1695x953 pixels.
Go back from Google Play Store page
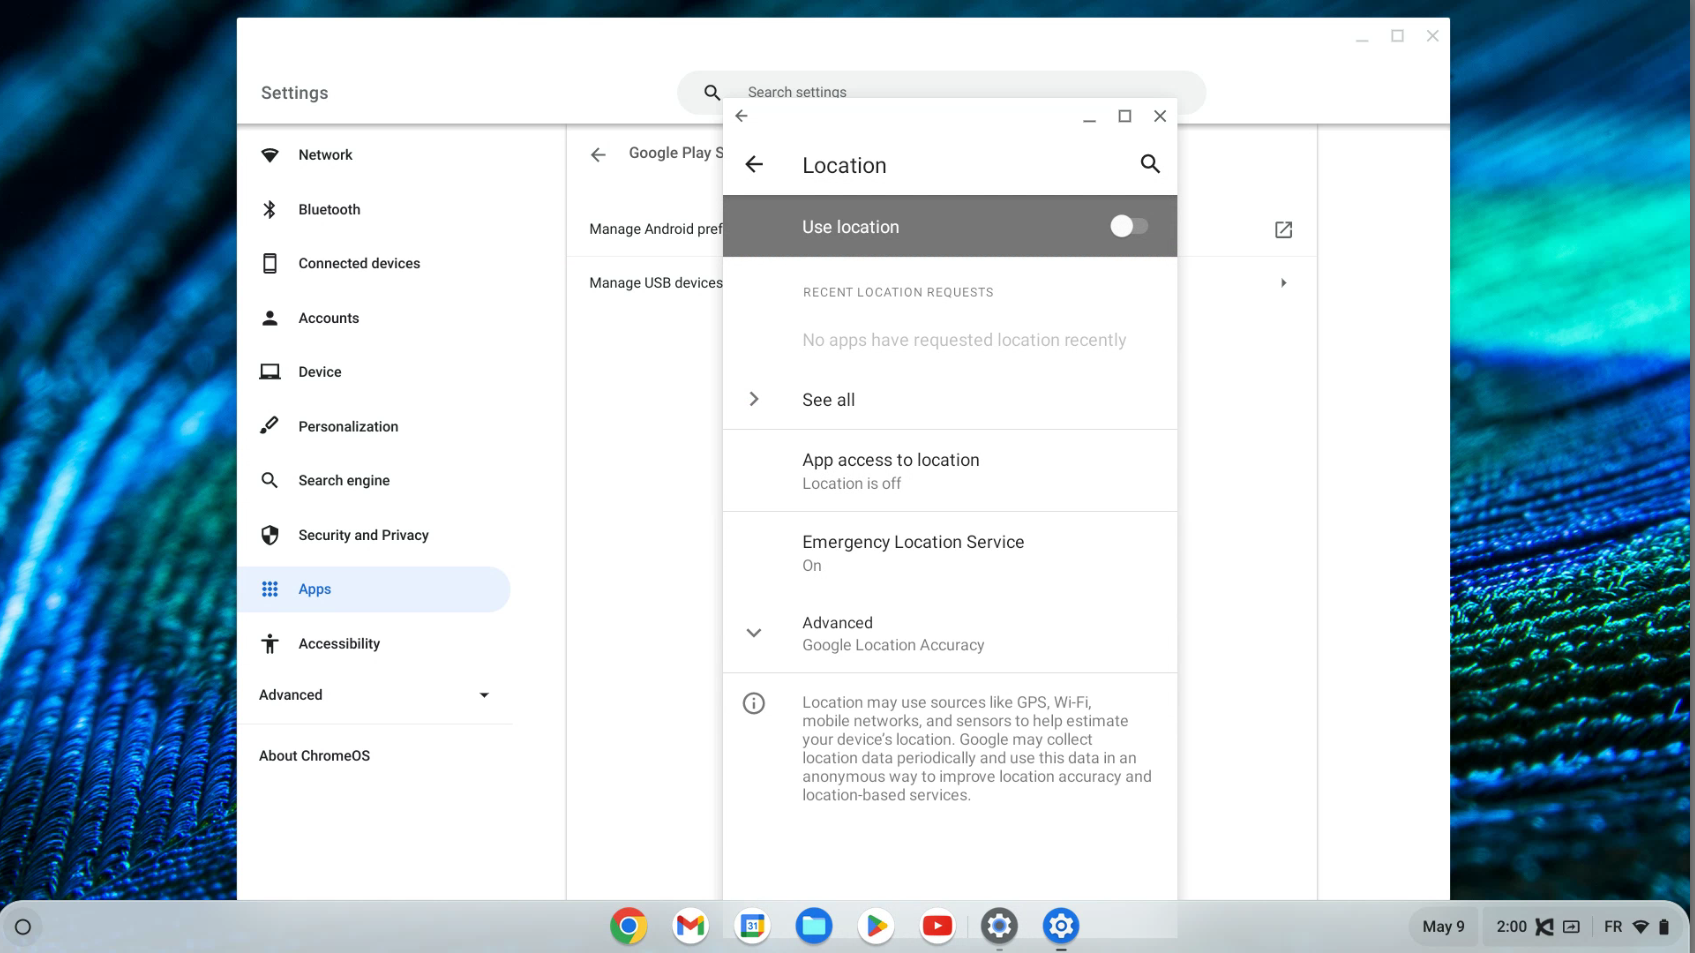[598, 154]
